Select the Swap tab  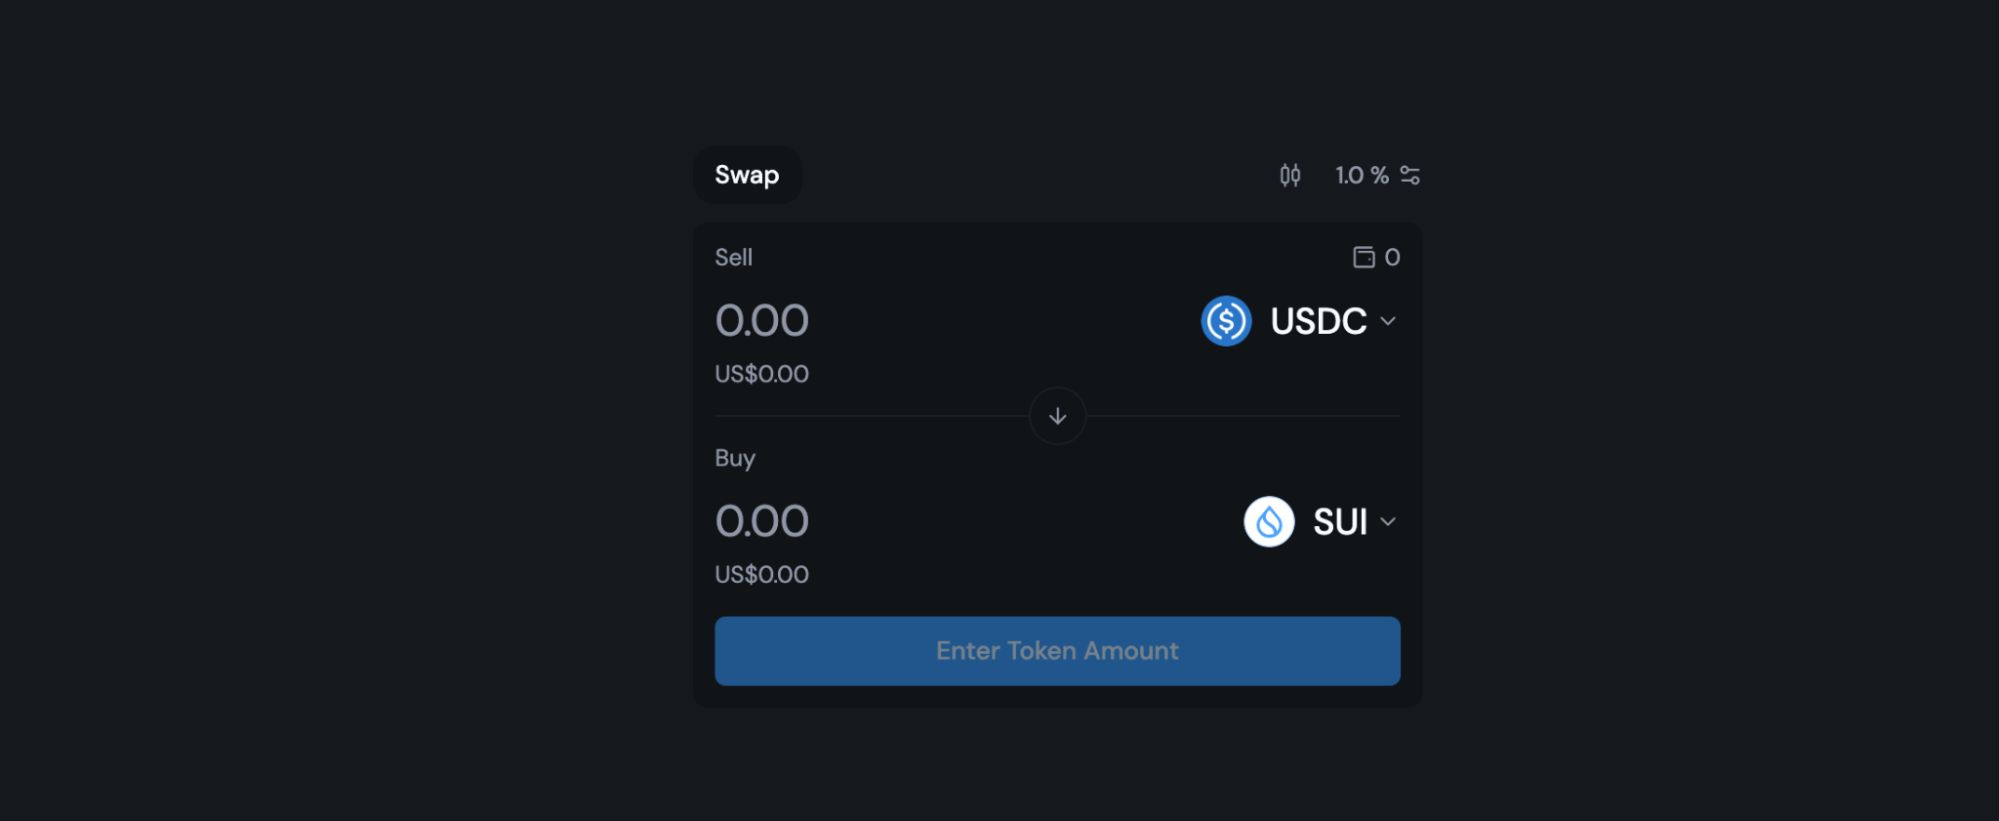point(747,175)
